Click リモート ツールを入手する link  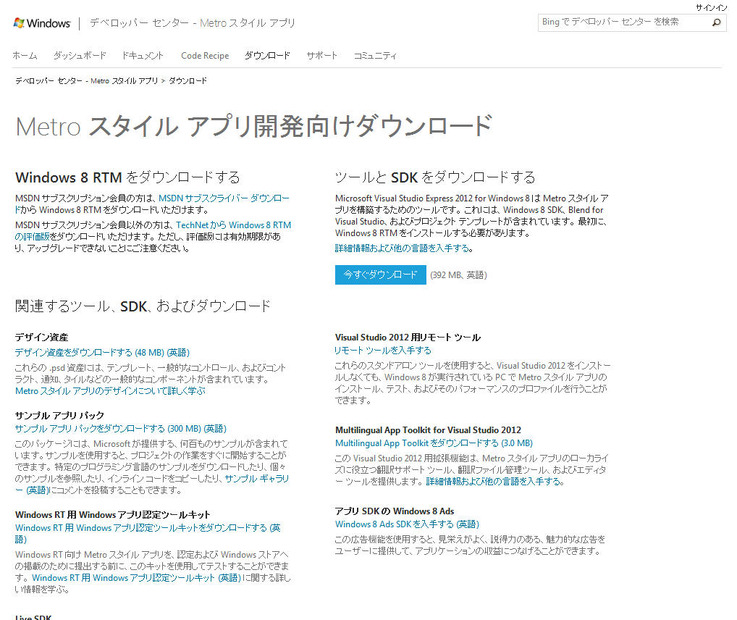point(383,350)
